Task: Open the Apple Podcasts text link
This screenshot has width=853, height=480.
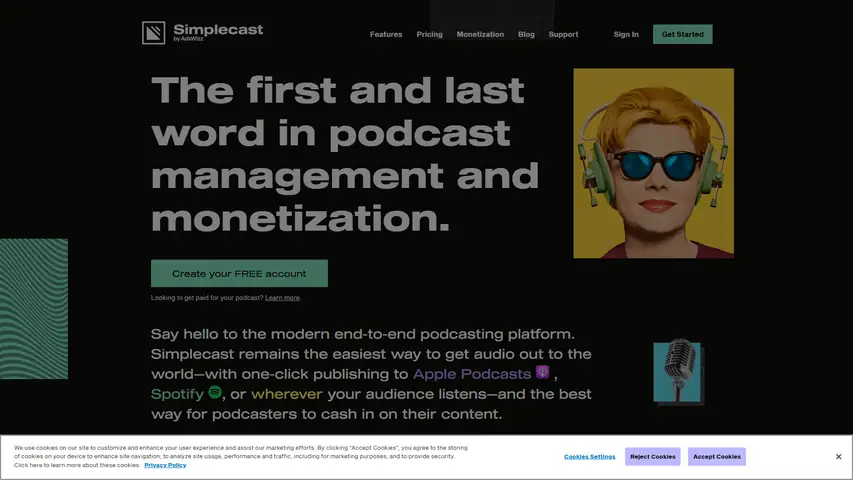Action: pyautogui.click(x=472, y=374)
